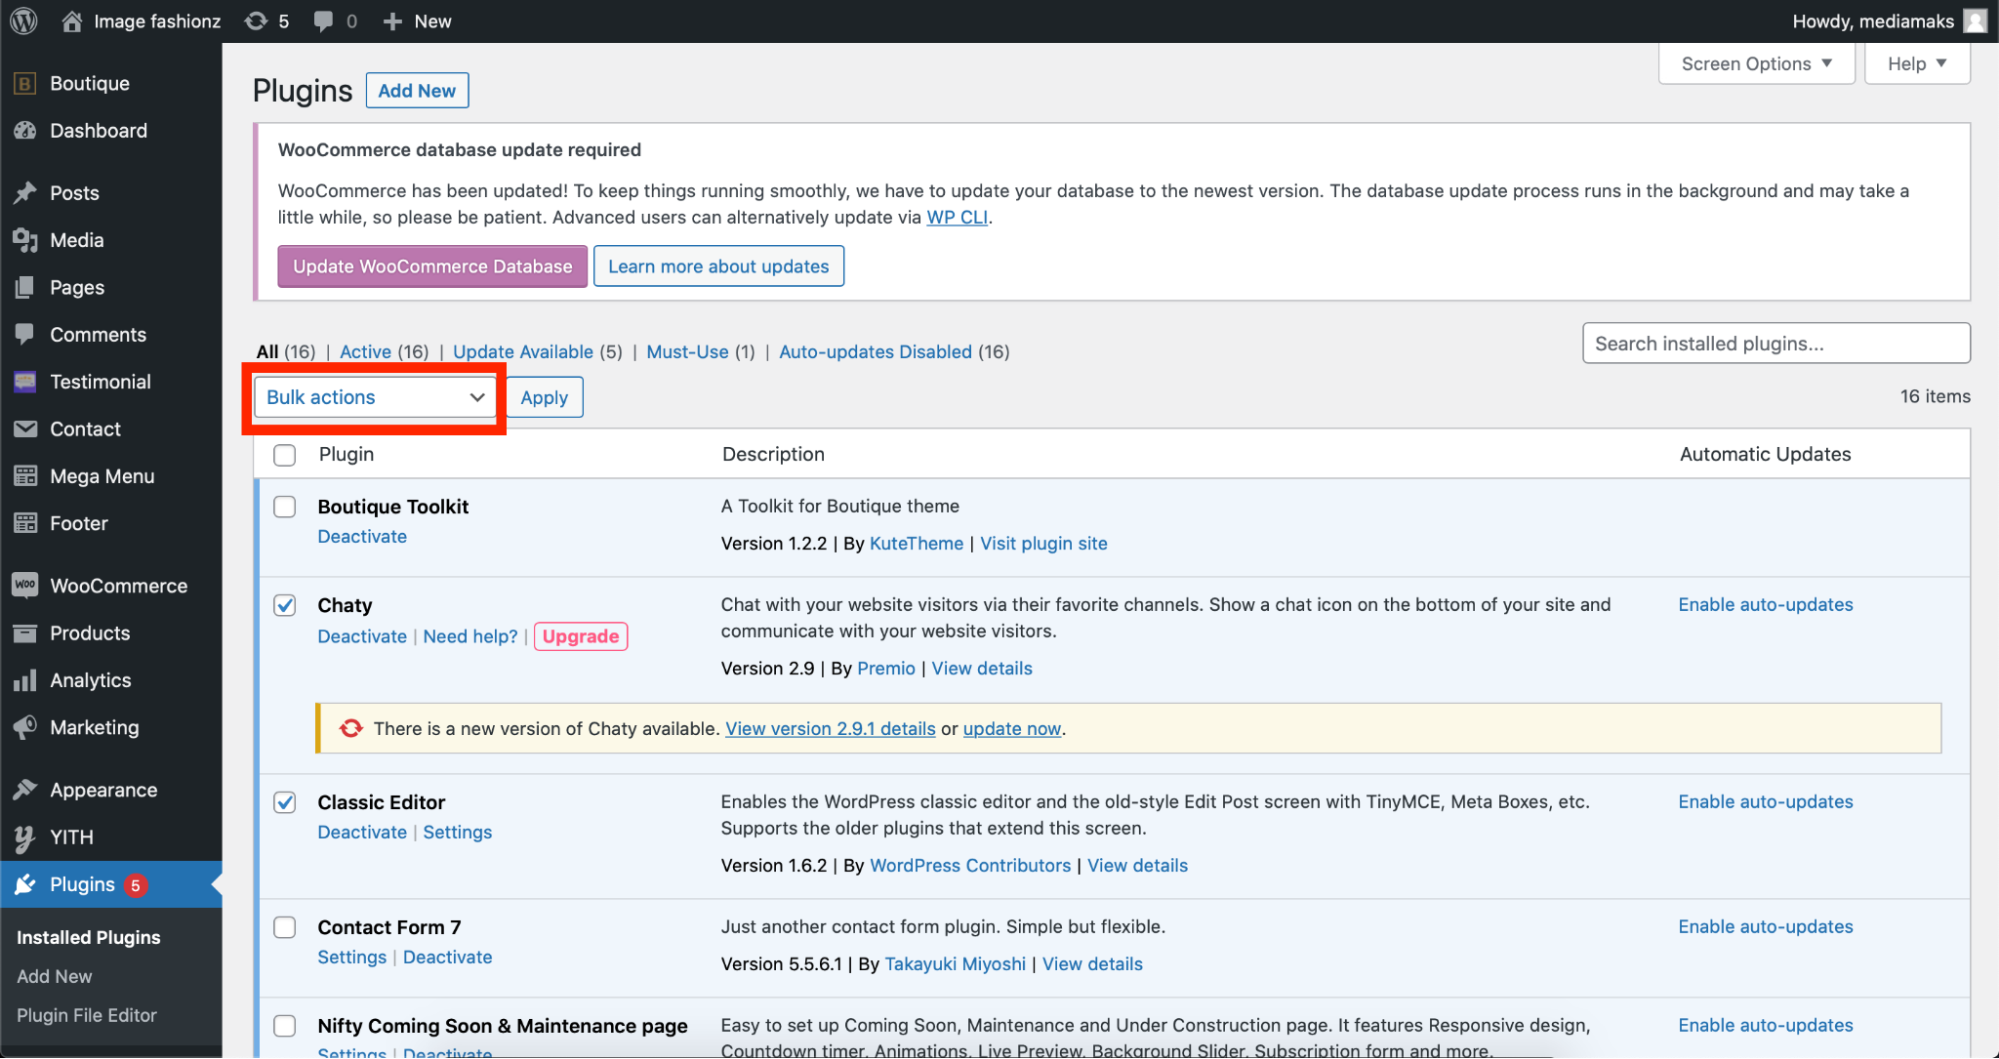Click the comments bubble icon in admin bar
This screenshot has width=1999, height=1059.
(324, 21)
